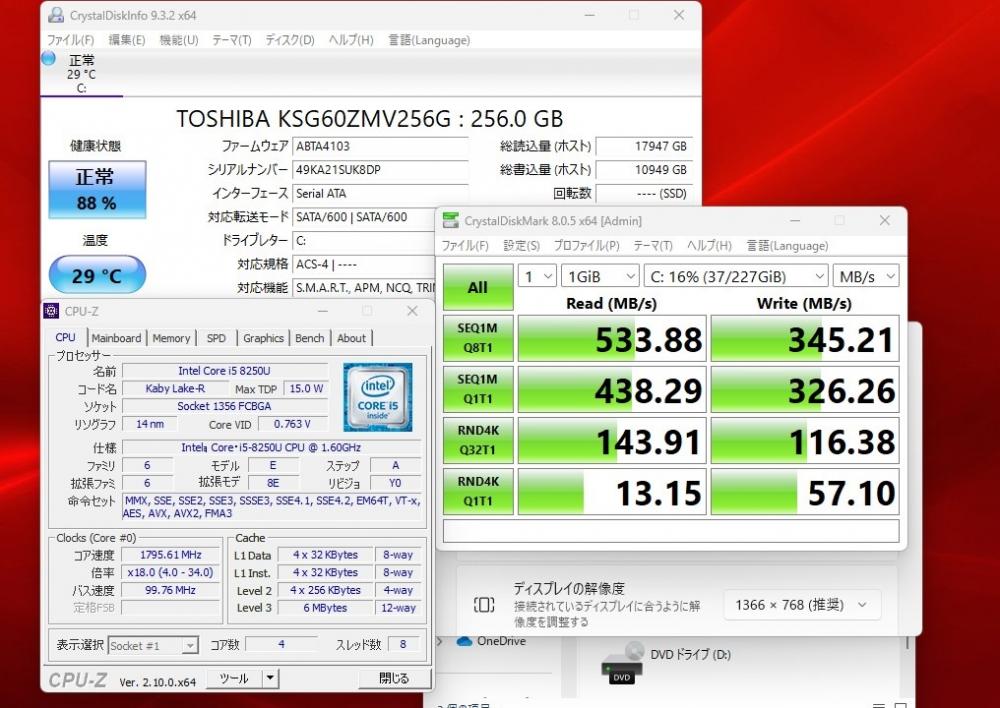Viewport: 1000px width, 708px height.
Task: Open 編集(E) menu in CrystalDiskInfo
Action: pos(126,40)
